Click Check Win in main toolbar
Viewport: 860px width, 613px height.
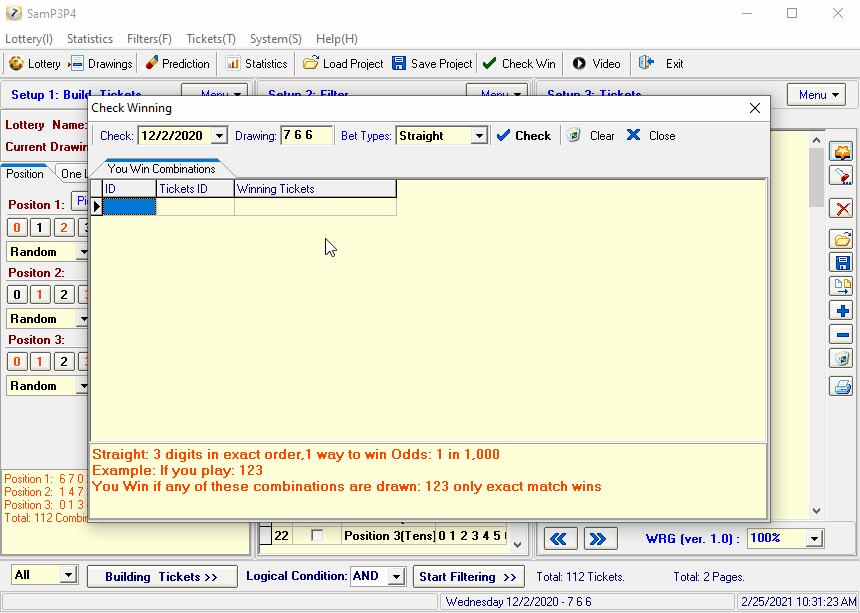pyautogui.click(x=519, y=64)
